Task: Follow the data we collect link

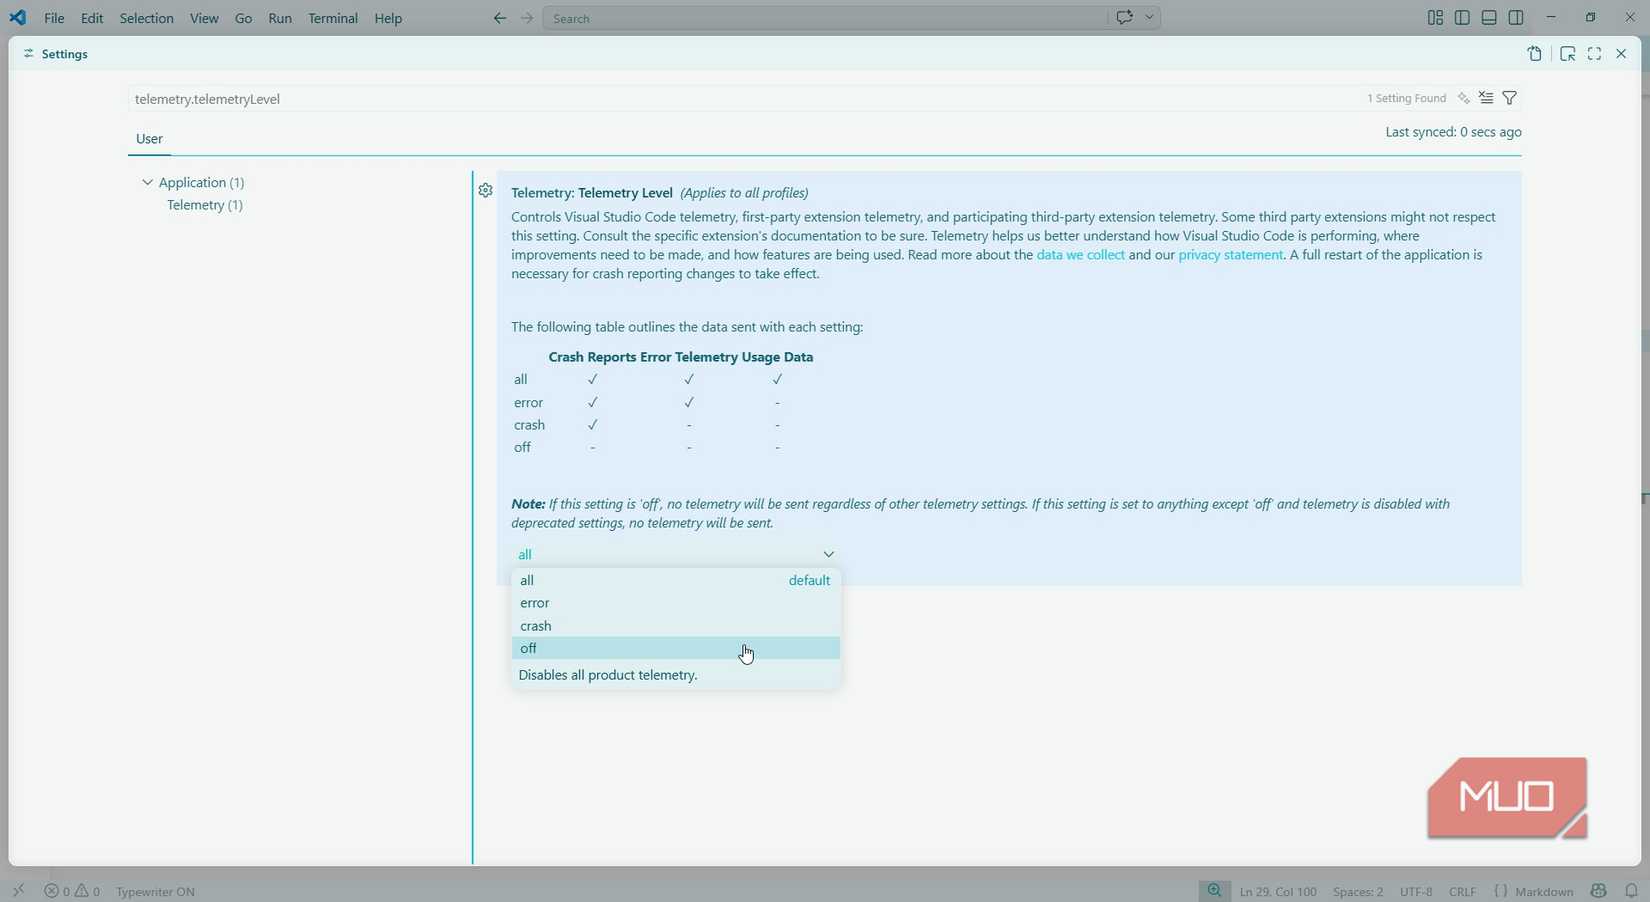Action: [x=1080, y=255]
